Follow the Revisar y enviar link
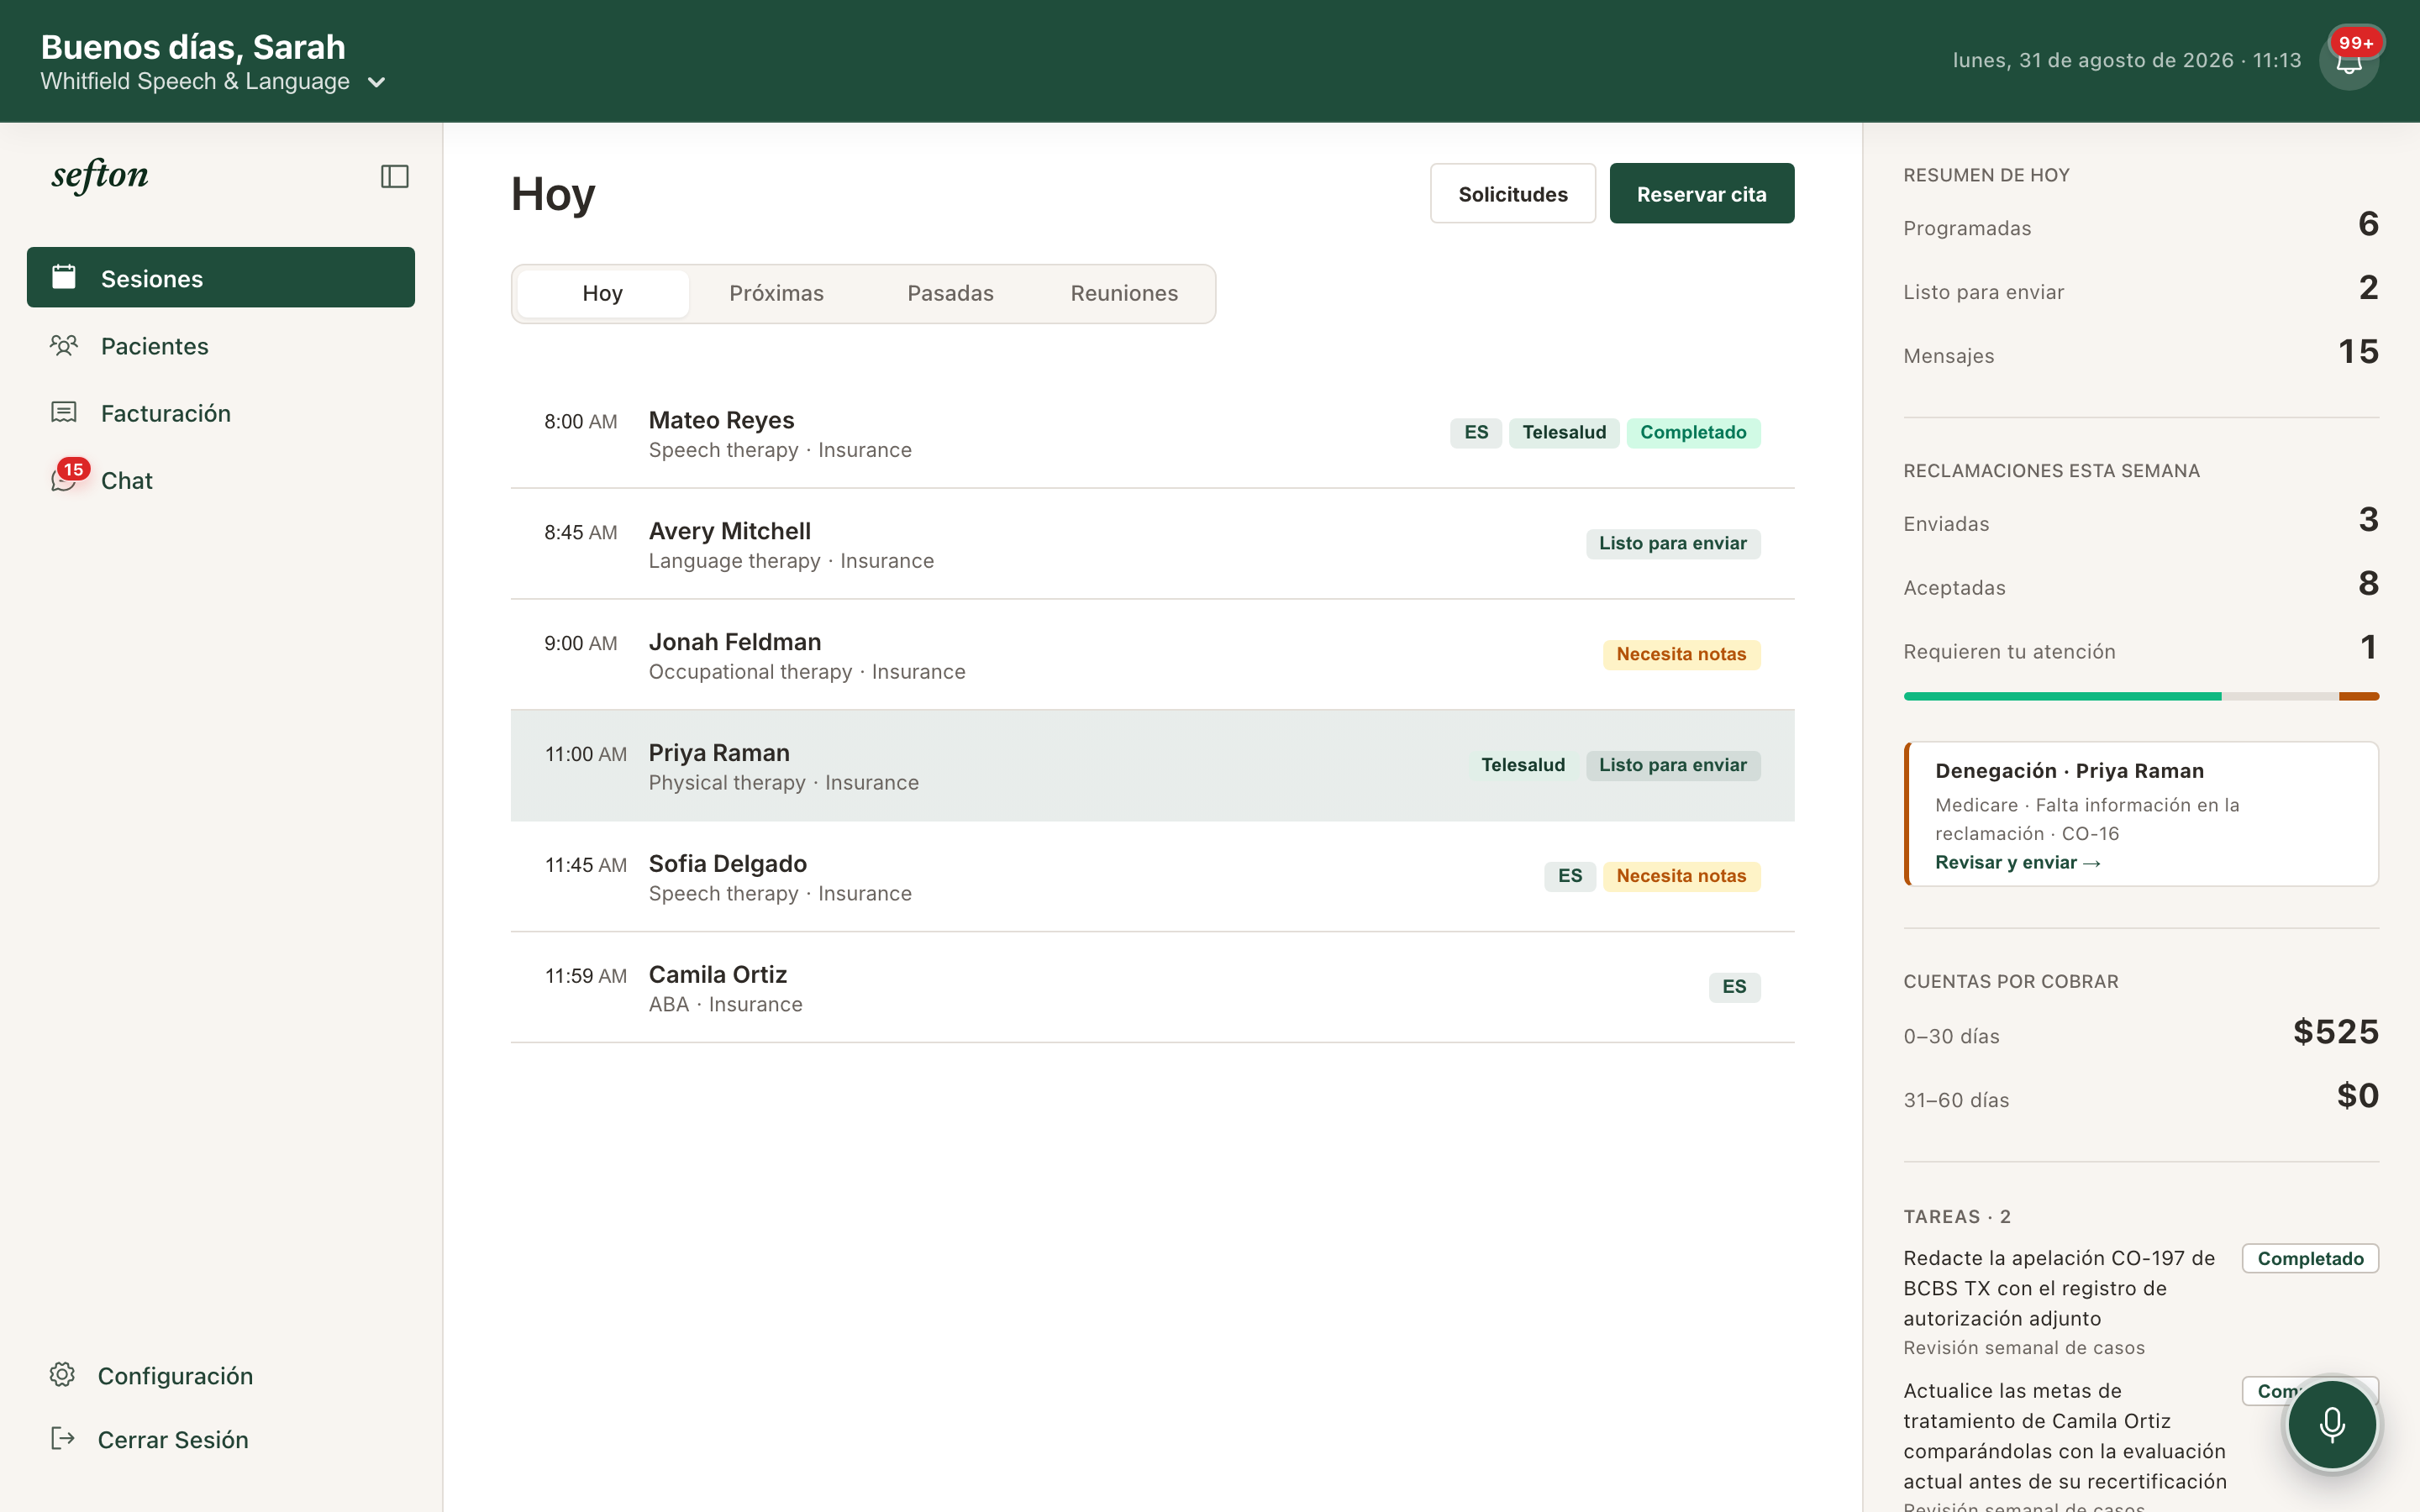 pos(2017,863)
